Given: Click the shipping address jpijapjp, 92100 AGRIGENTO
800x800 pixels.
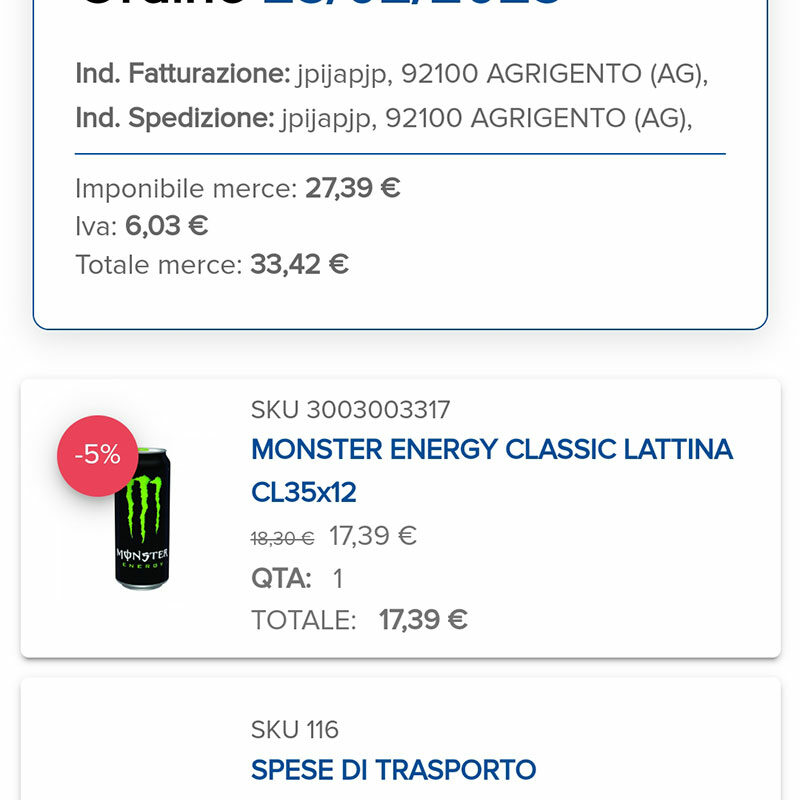Looking at the screenshot, I should point(487,118).
